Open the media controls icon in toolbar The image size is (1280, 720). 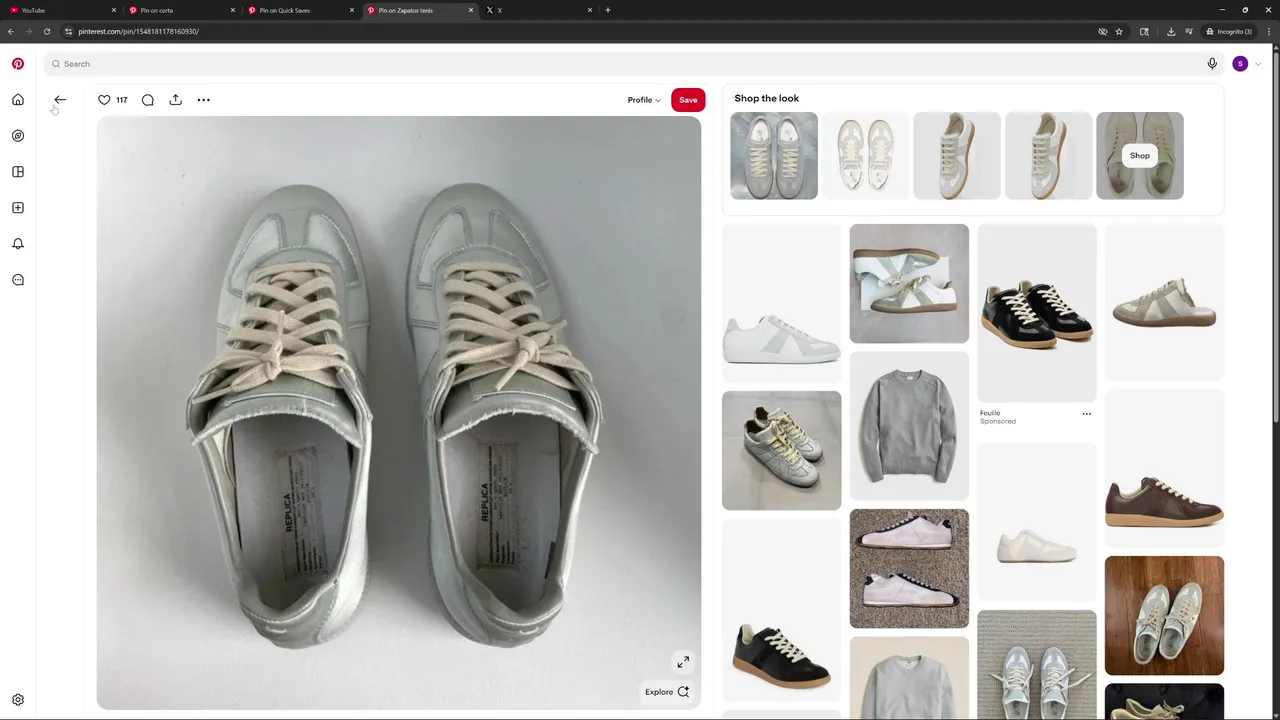click(1189, 31)
